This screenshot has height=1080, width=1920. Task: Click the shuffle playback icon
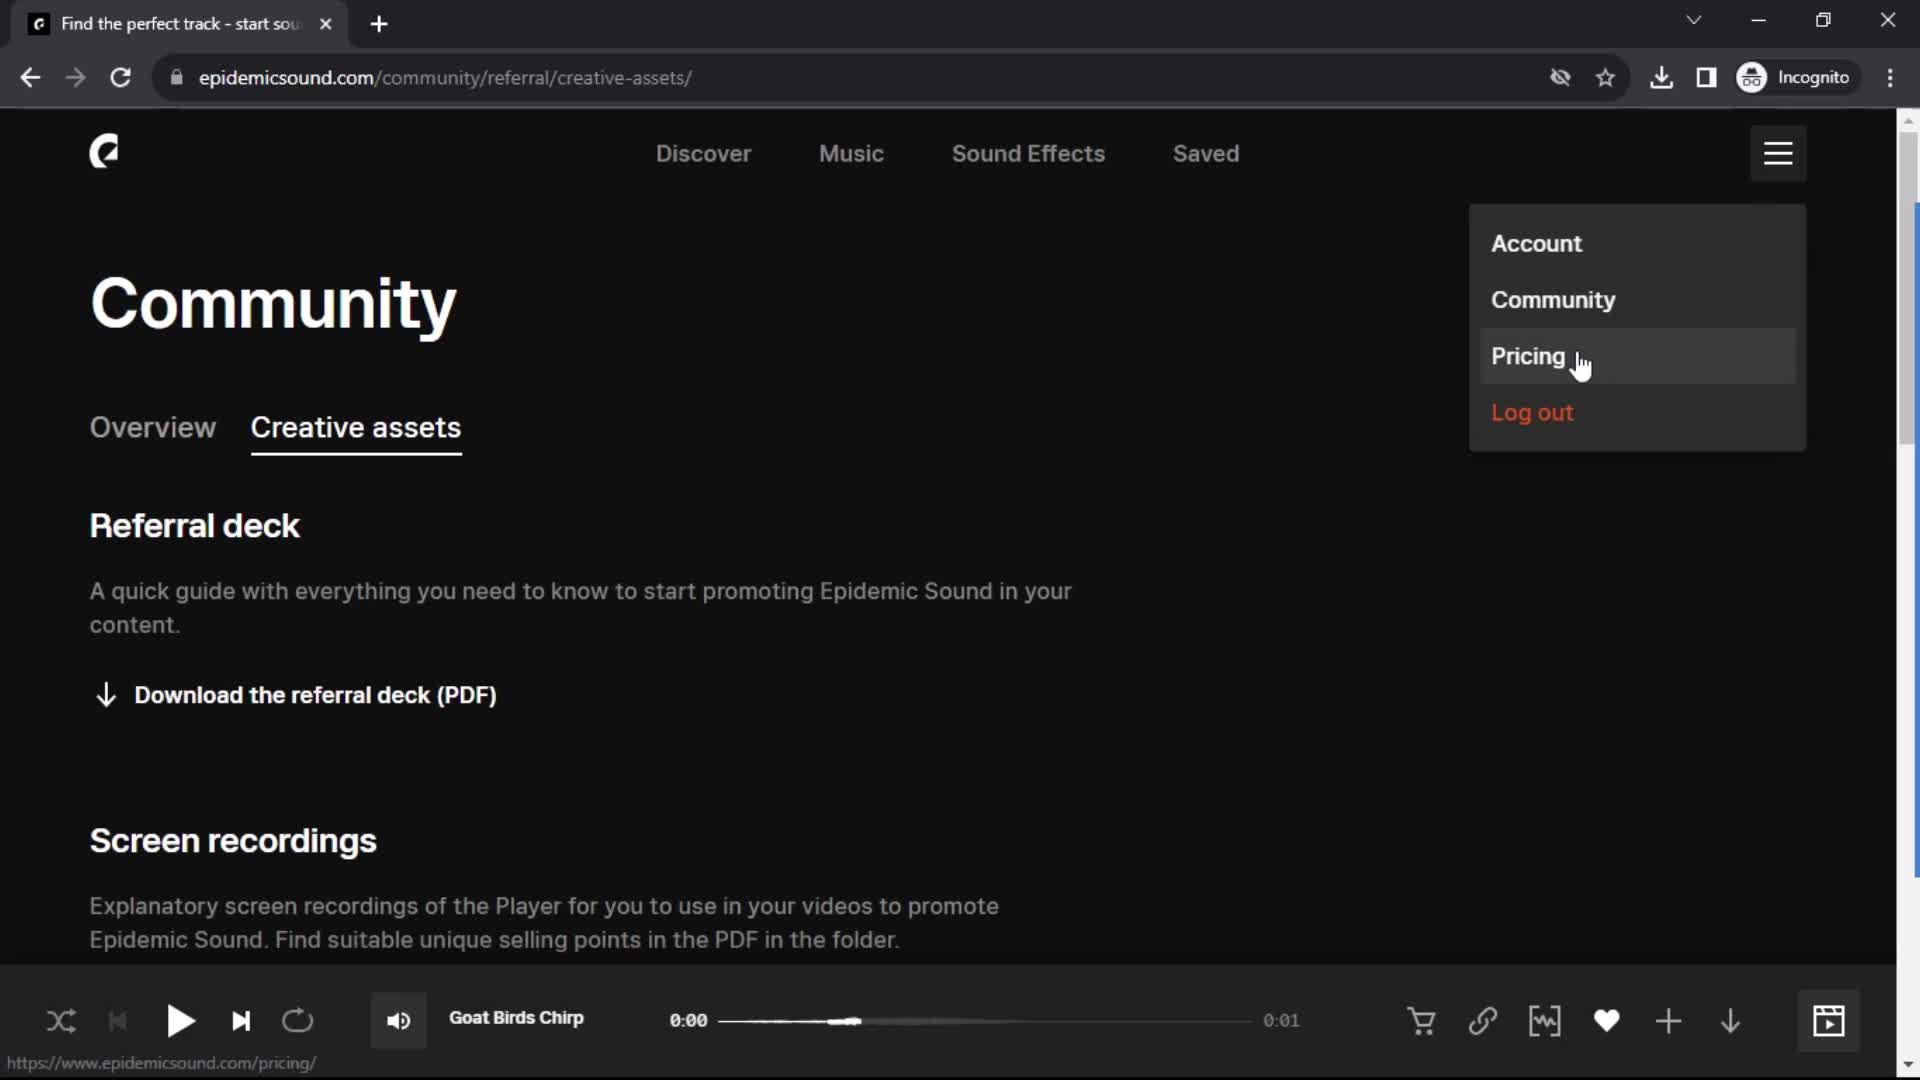tap(61, 1019)
